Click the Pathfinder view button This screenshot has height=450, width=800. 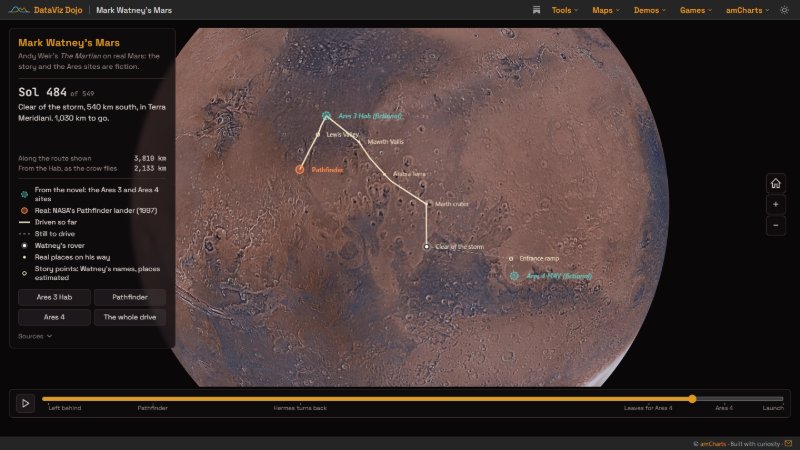point(130,297)
